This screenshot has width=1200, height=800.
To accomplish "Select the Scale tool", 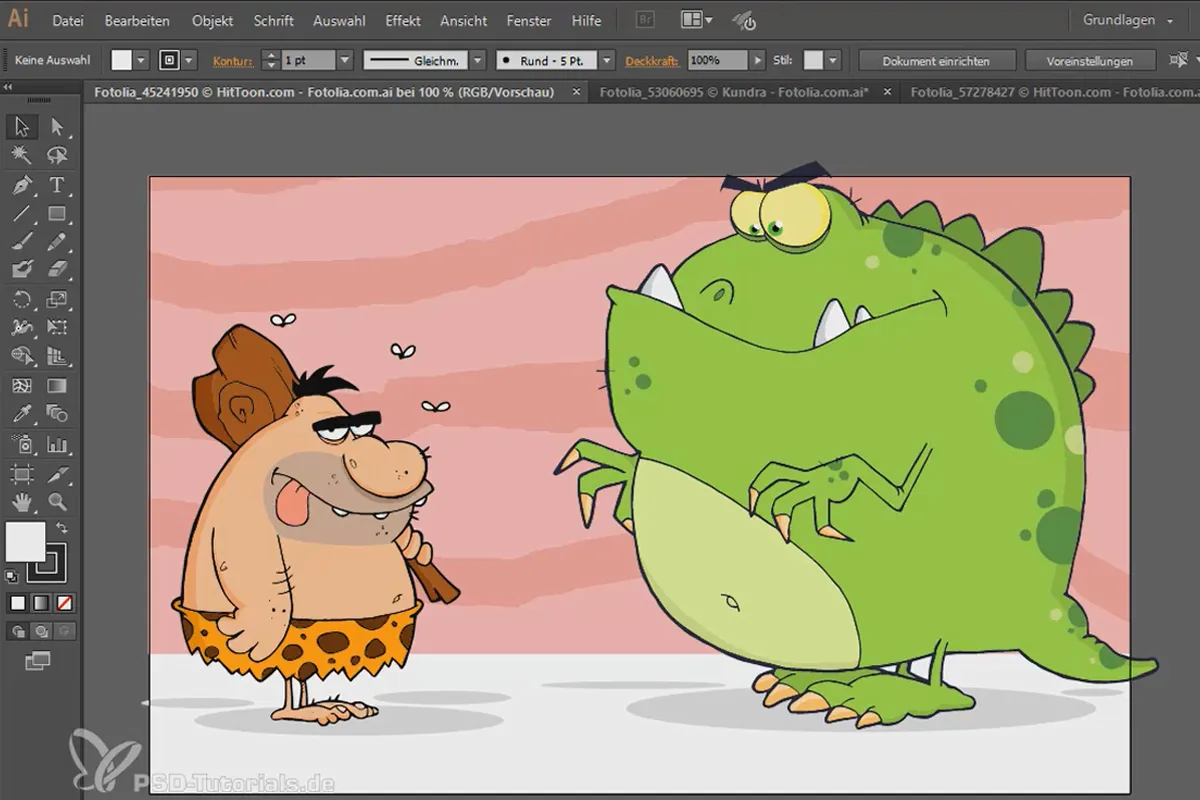I will 57,299.
